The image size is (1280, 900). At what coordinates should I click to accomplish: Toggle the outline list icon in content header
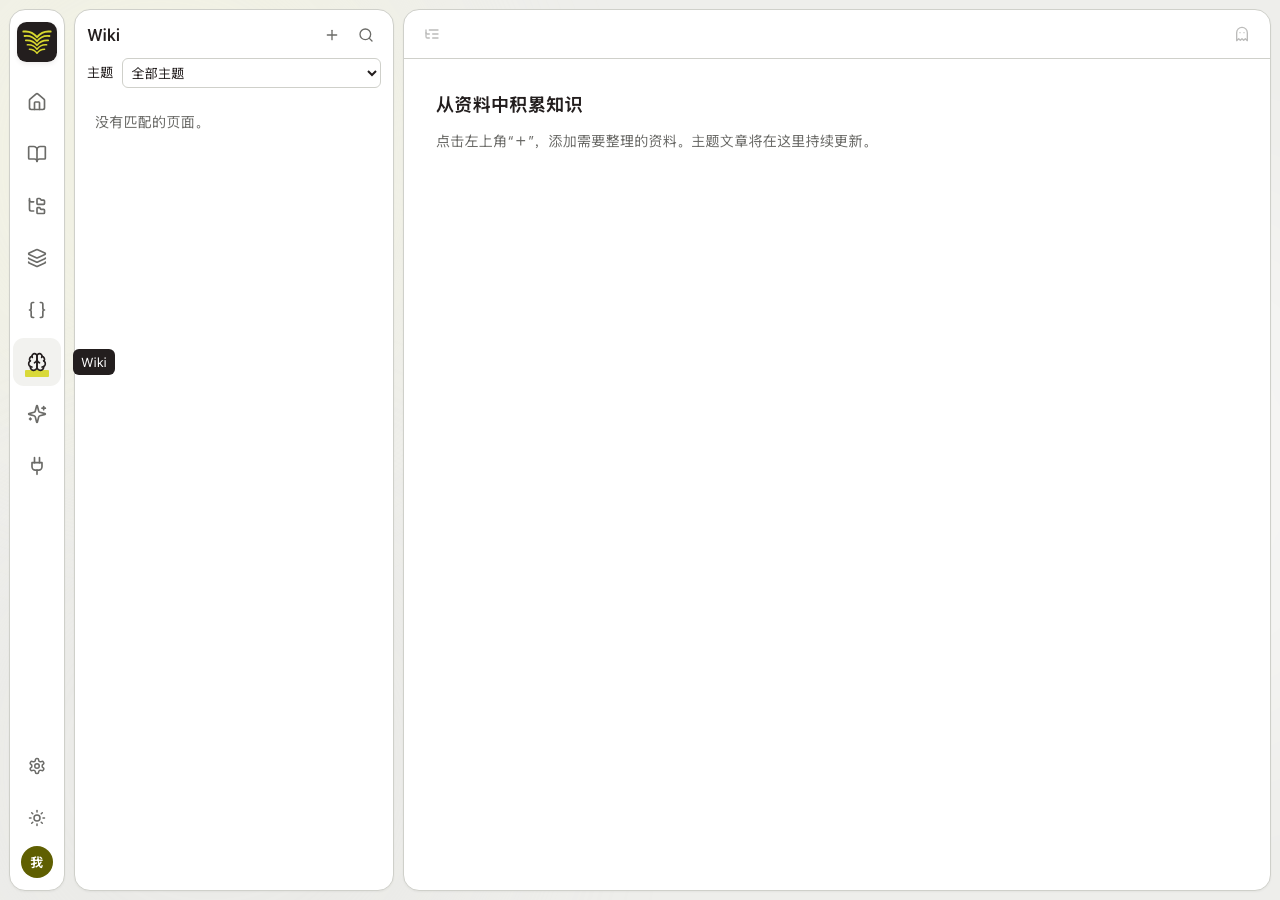click(432, 34)
